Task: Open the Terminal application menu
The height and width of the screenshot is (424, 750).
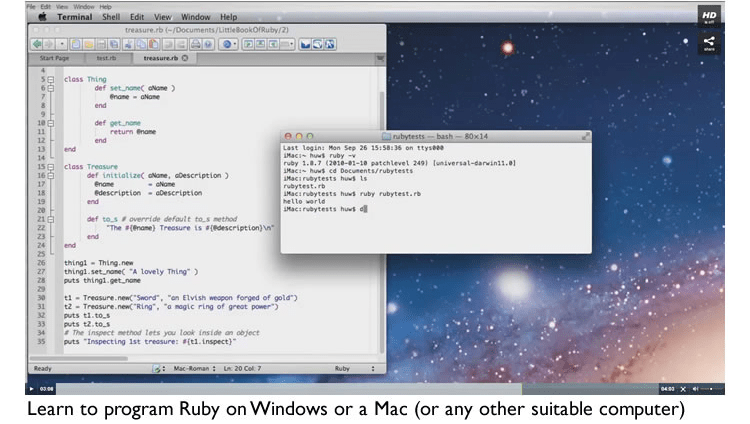Action: click(x=75, y=17)
